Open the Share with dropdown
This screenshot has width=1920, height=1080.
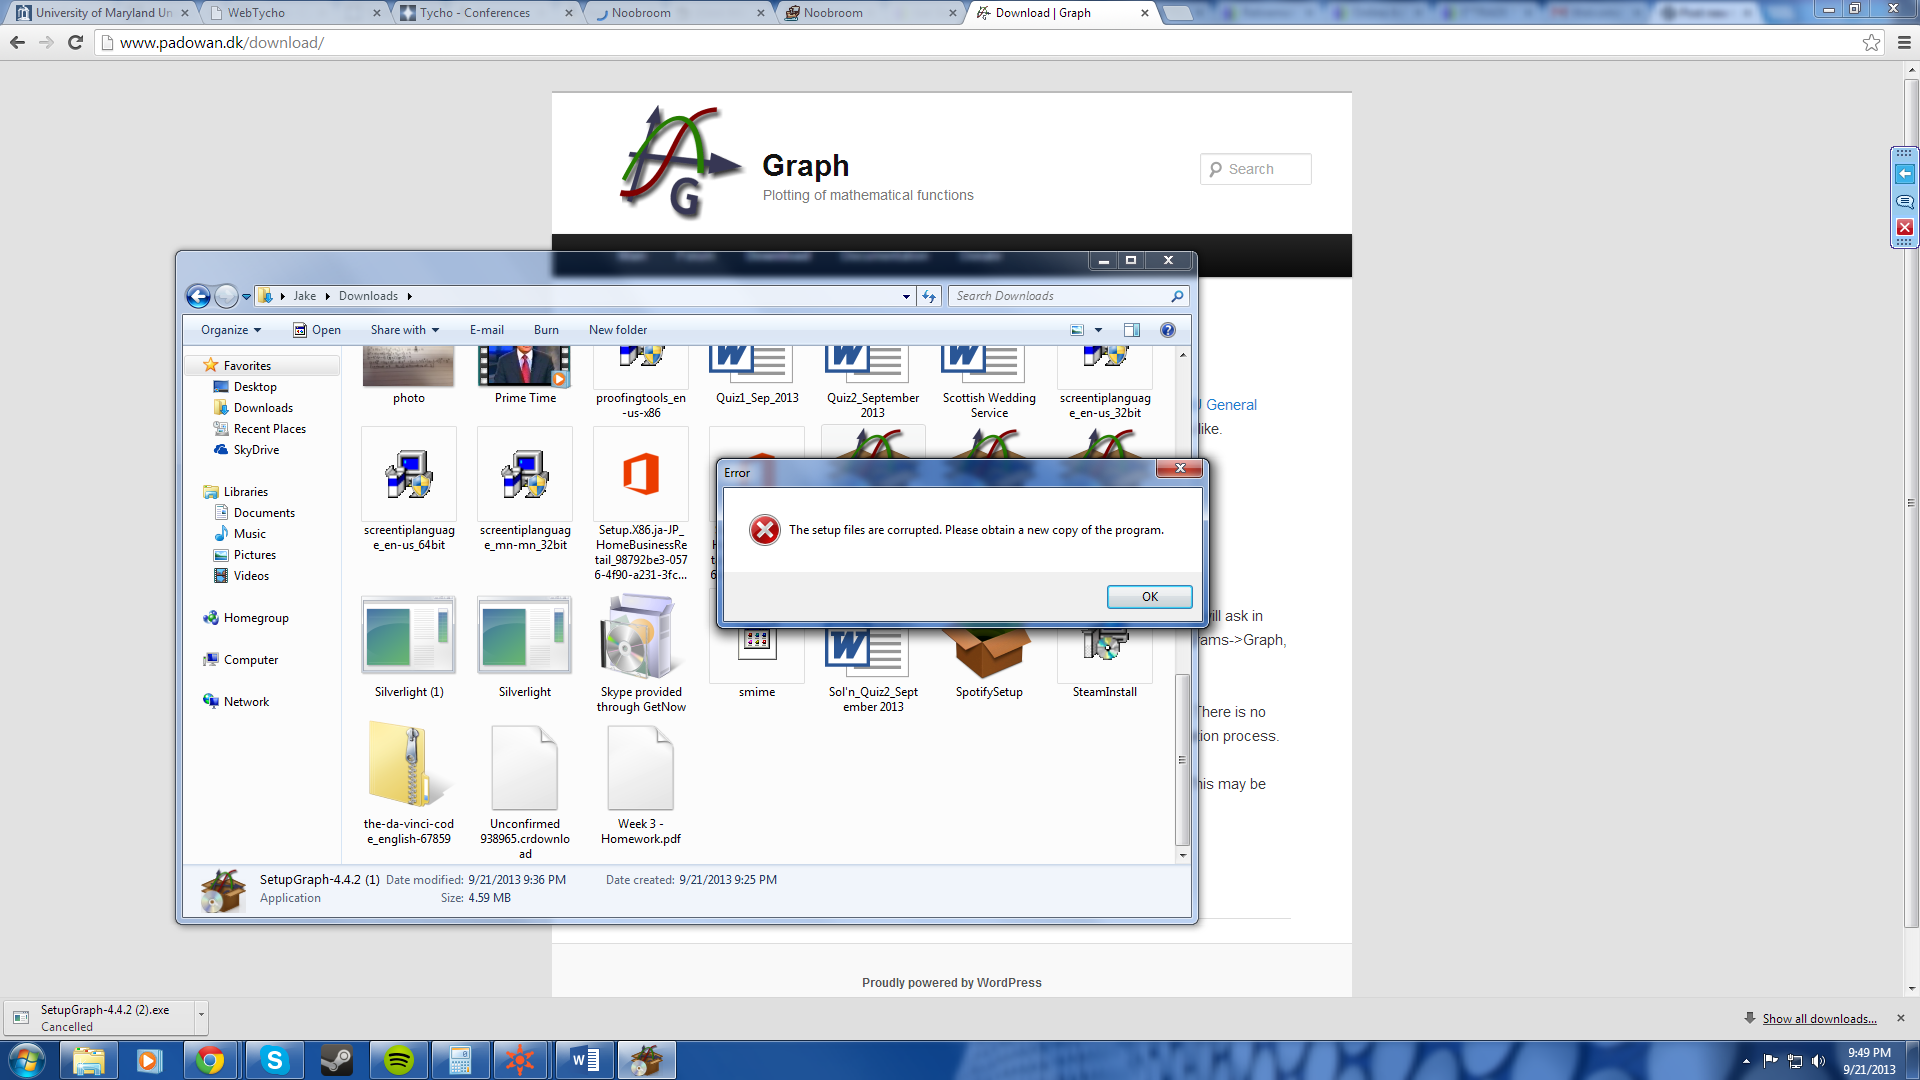point(405,330)
